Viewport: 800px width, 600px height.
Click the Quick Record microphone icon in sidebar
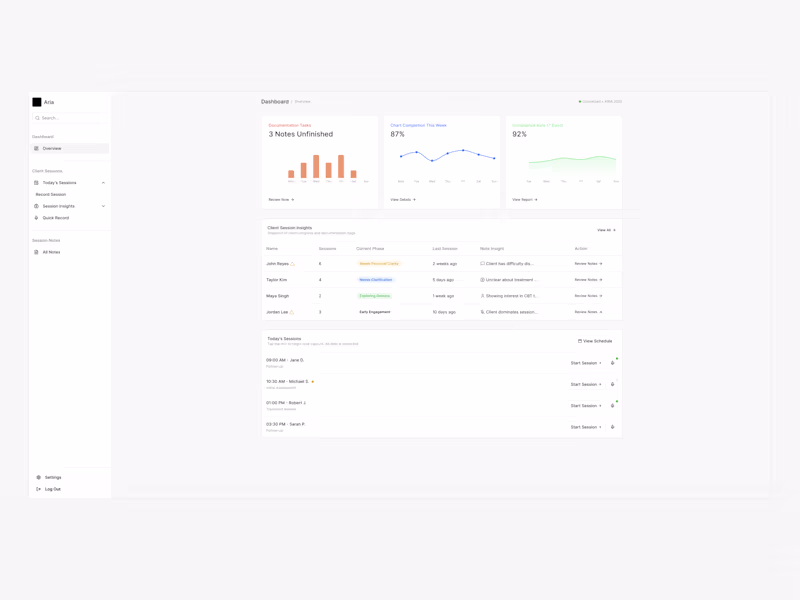click(x=36, y=218)
